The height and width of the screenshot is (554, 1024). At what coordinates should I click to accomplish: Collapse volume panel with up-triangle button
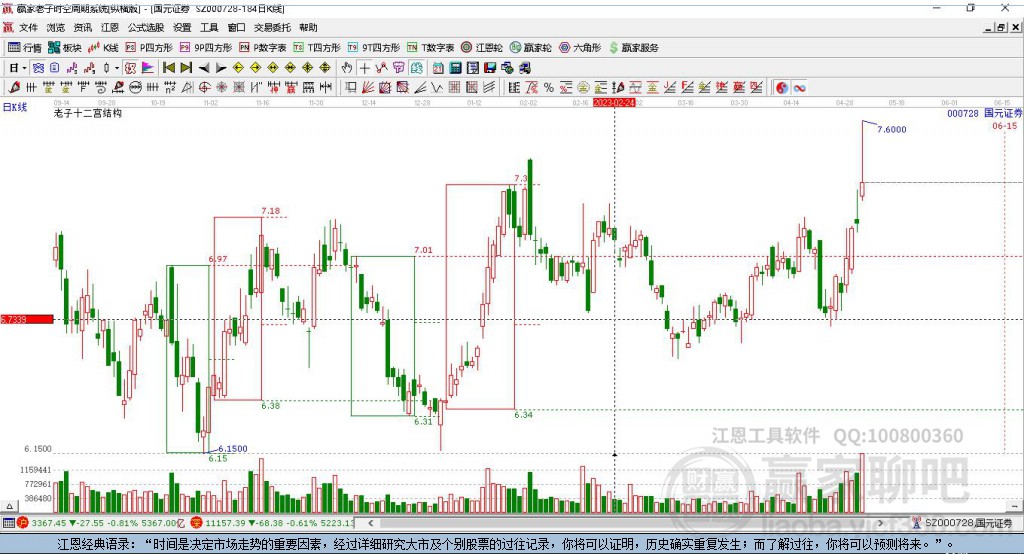coord(9,506)
